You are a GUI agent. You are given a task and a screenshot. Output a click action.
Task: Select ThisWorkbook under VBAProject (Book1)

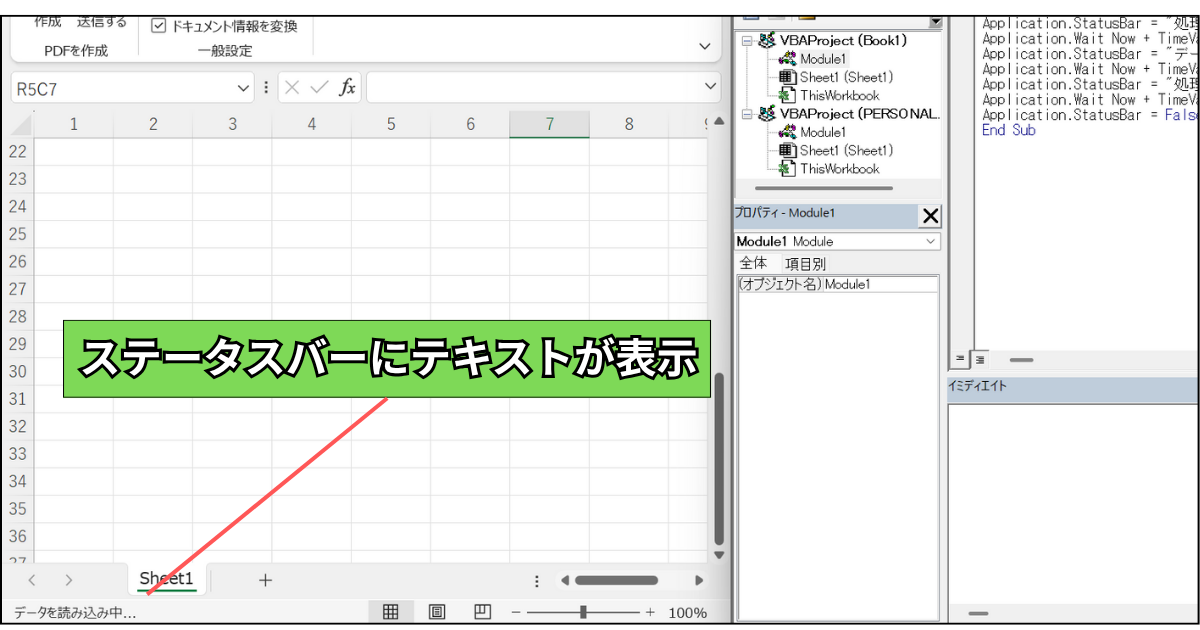pyautogui.click(x=839, y=95)
